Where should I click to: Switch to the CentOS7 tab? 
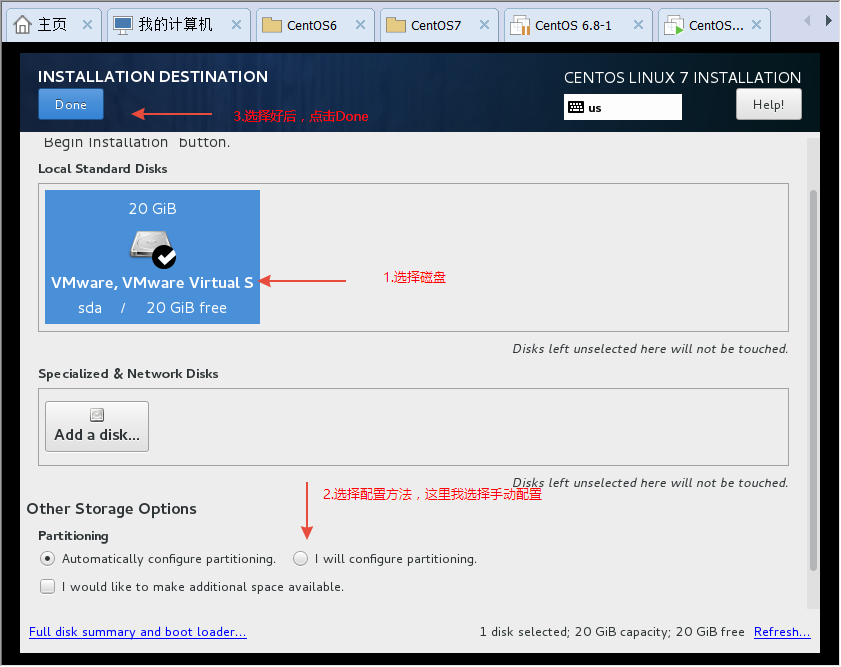(439, 25)
